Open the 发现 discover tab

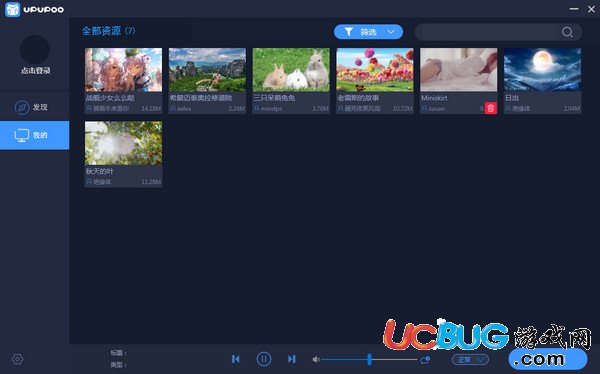[x=34, y=107]
